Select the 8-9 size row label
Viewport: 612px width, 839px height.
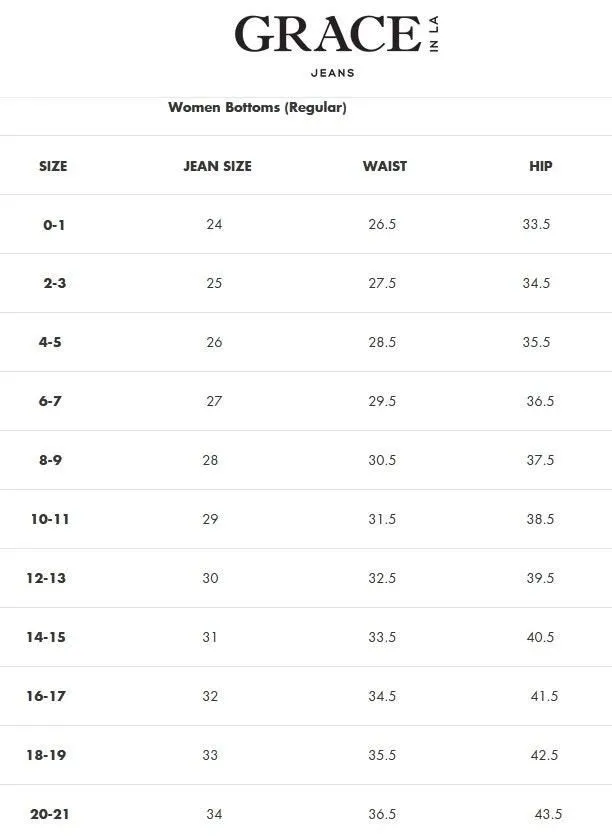pos(50,460)
